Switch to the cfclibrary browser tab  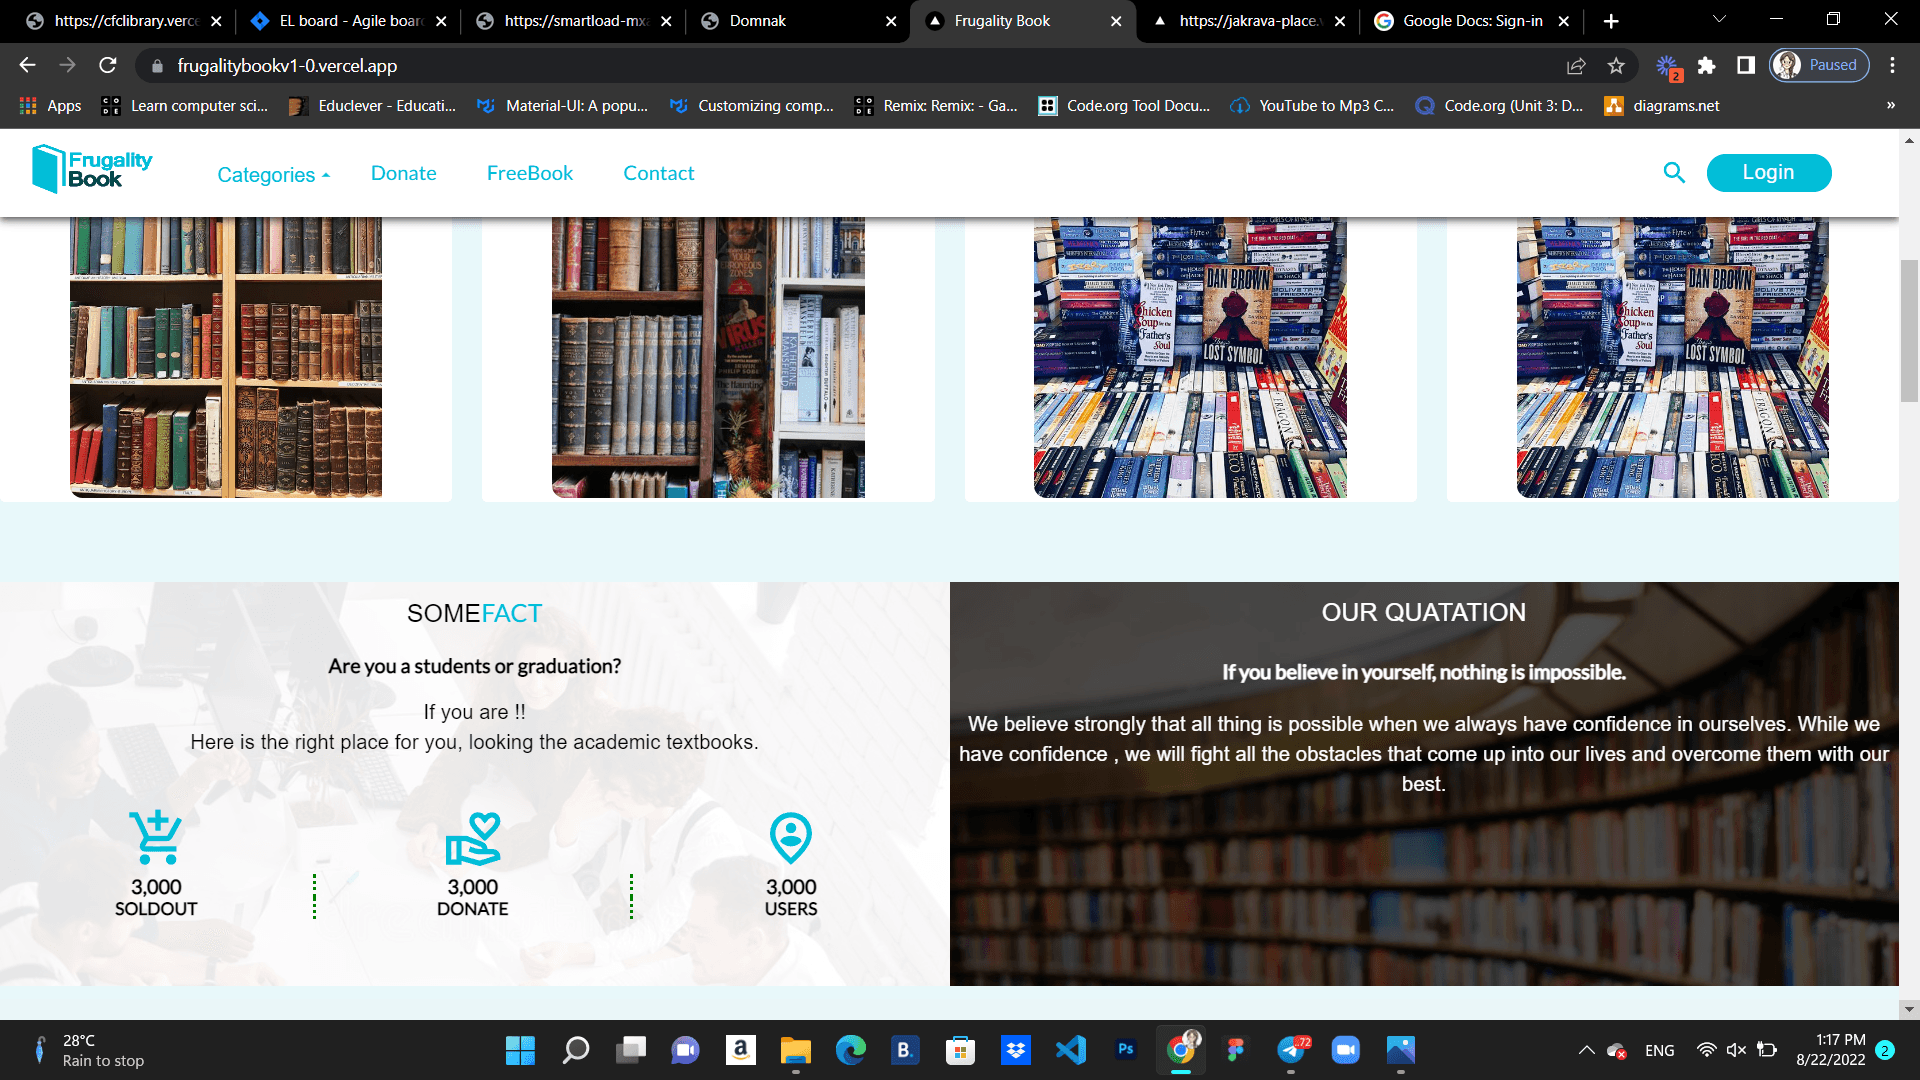123,21
